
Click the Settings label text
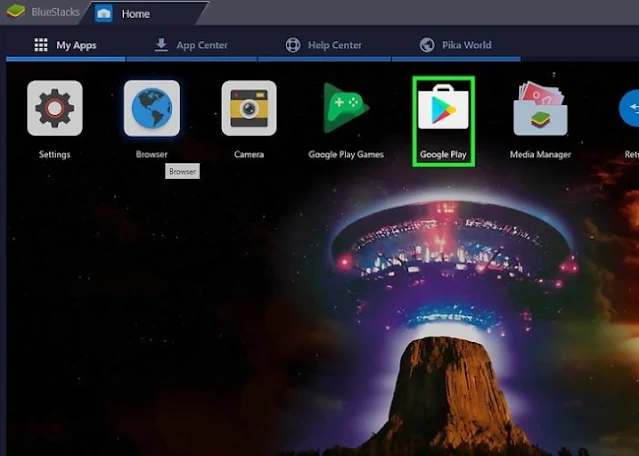pos(55,154)
